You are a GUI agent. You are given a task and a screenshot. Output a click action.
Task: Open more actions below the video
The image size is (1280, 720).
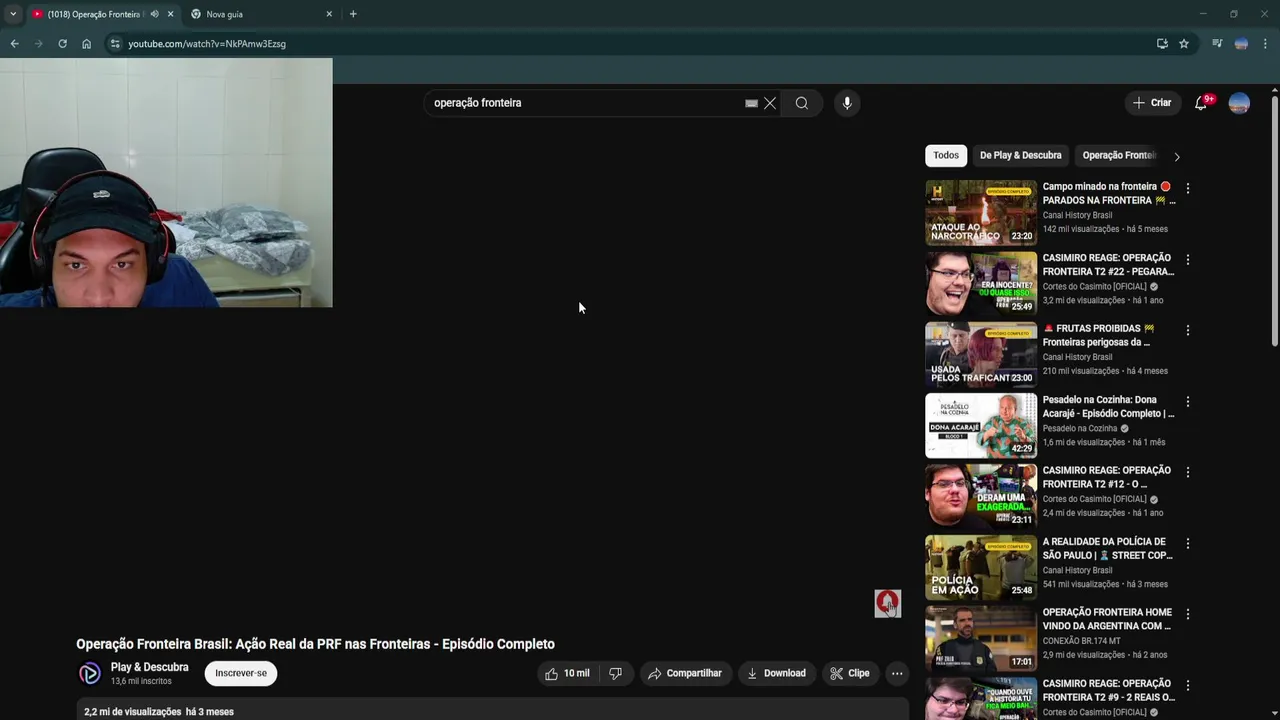[x=897, y=674]
